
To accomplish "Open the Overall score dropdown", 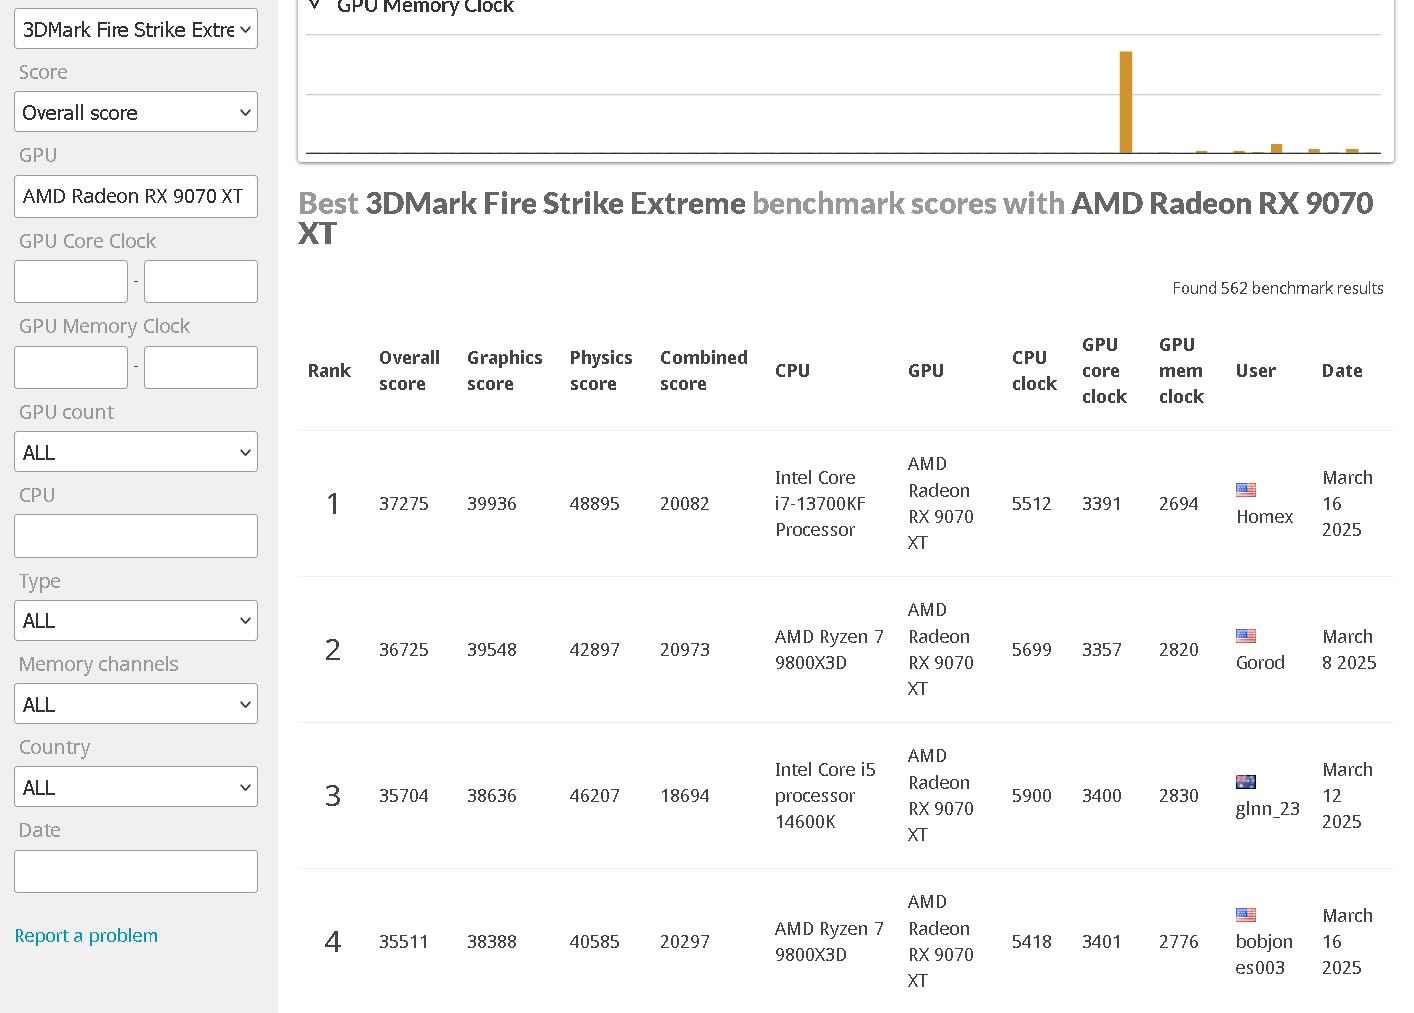I will coord(136,112).
